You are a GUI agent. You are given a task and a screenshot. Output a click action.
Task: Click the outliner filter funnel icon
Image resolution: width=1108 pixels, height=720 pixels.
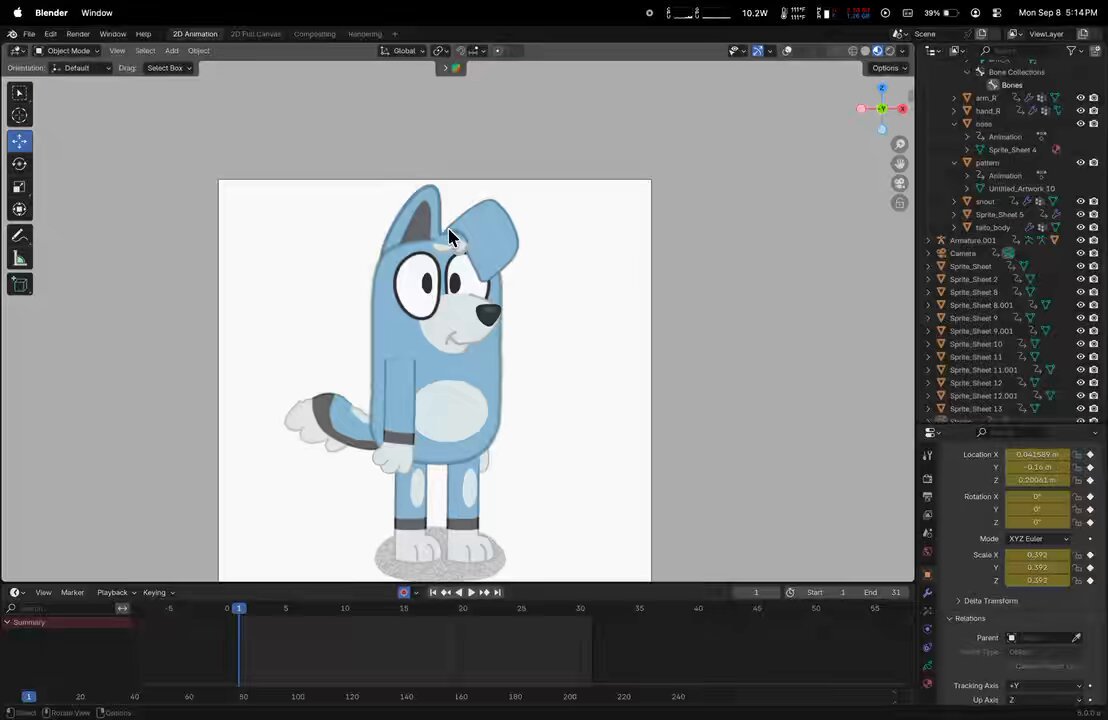[1071, 50]
